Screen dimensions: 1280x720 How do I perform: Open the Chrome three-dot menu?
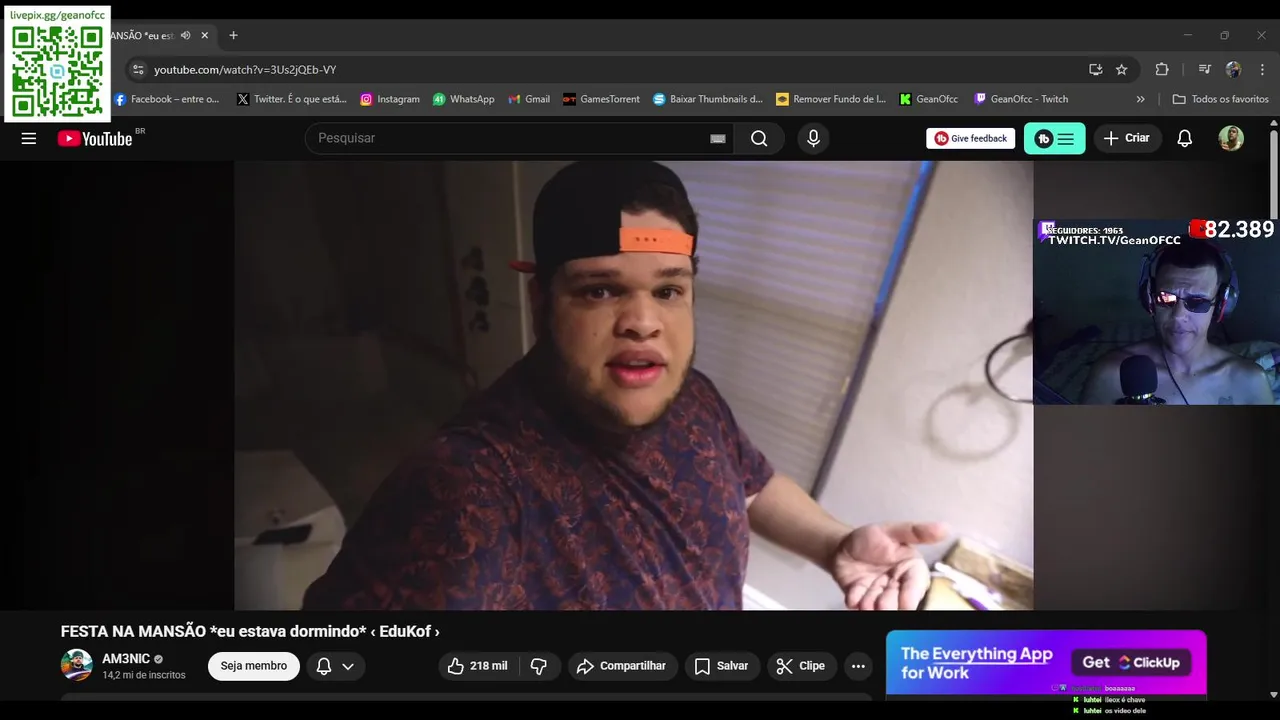pos(1262,69)
